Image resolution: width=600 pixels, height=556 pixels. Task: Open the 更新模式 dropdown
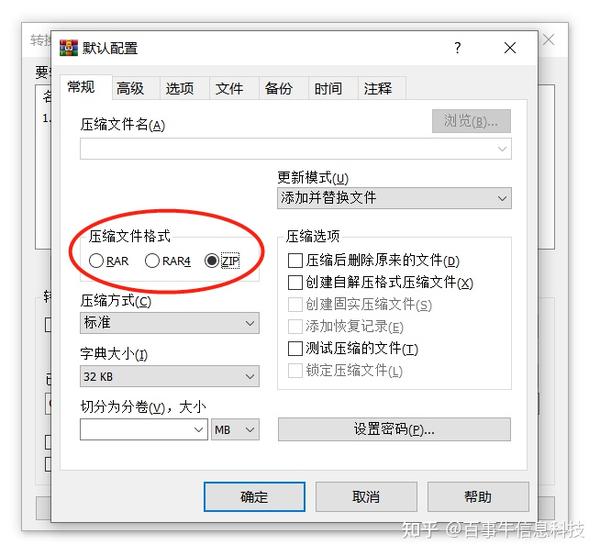pyautogui.click(x=394, y=198)
